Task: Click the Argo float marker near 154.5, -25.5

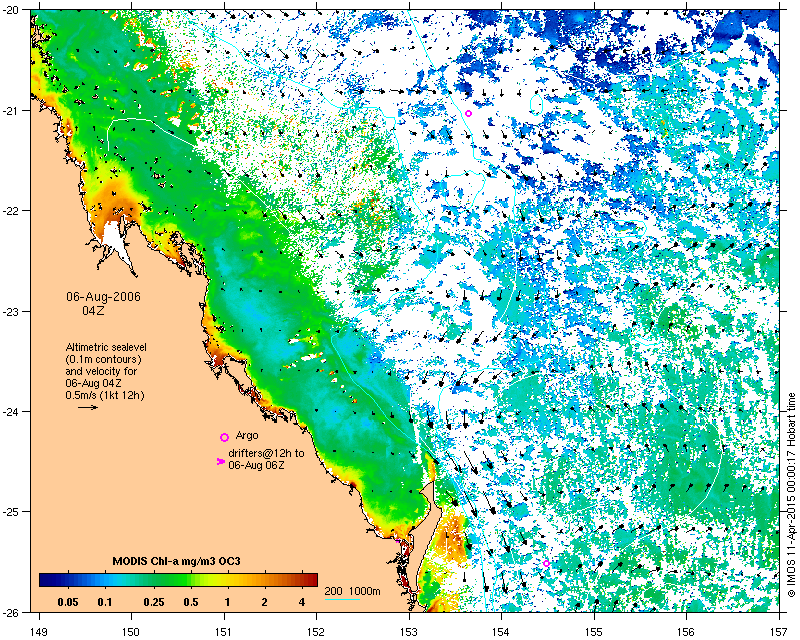Action: [546, 563]
